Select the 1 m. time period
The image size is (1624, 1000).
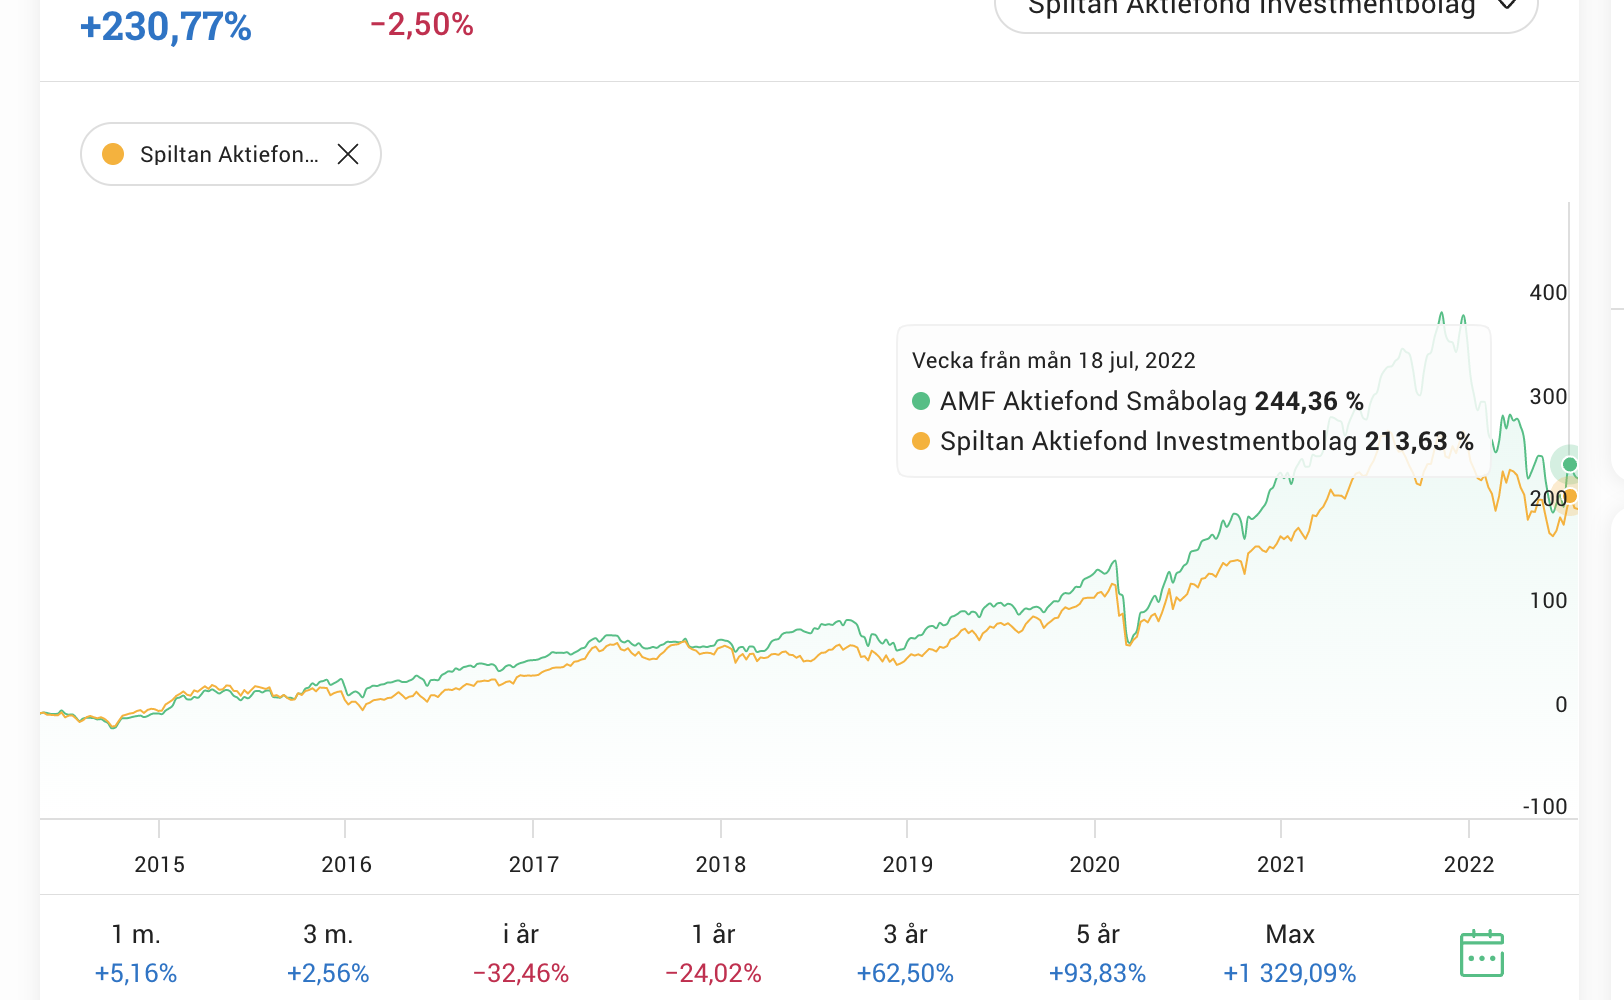pos(136,952)
